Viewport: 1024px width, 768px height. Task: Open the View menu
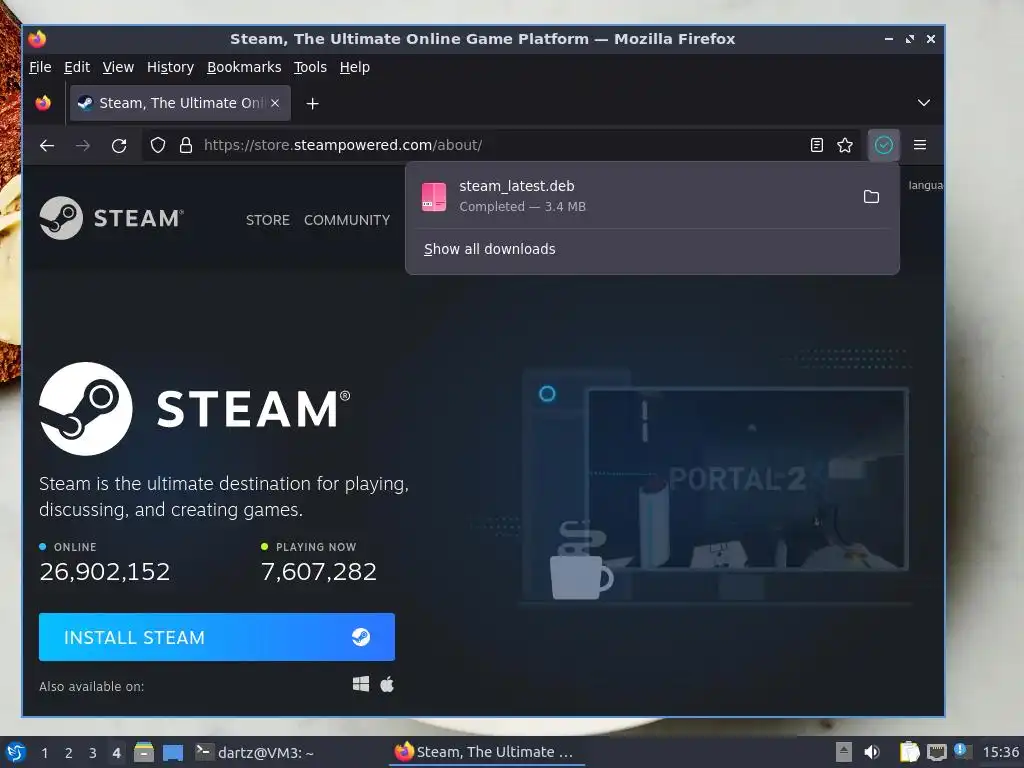coord(118,67)
